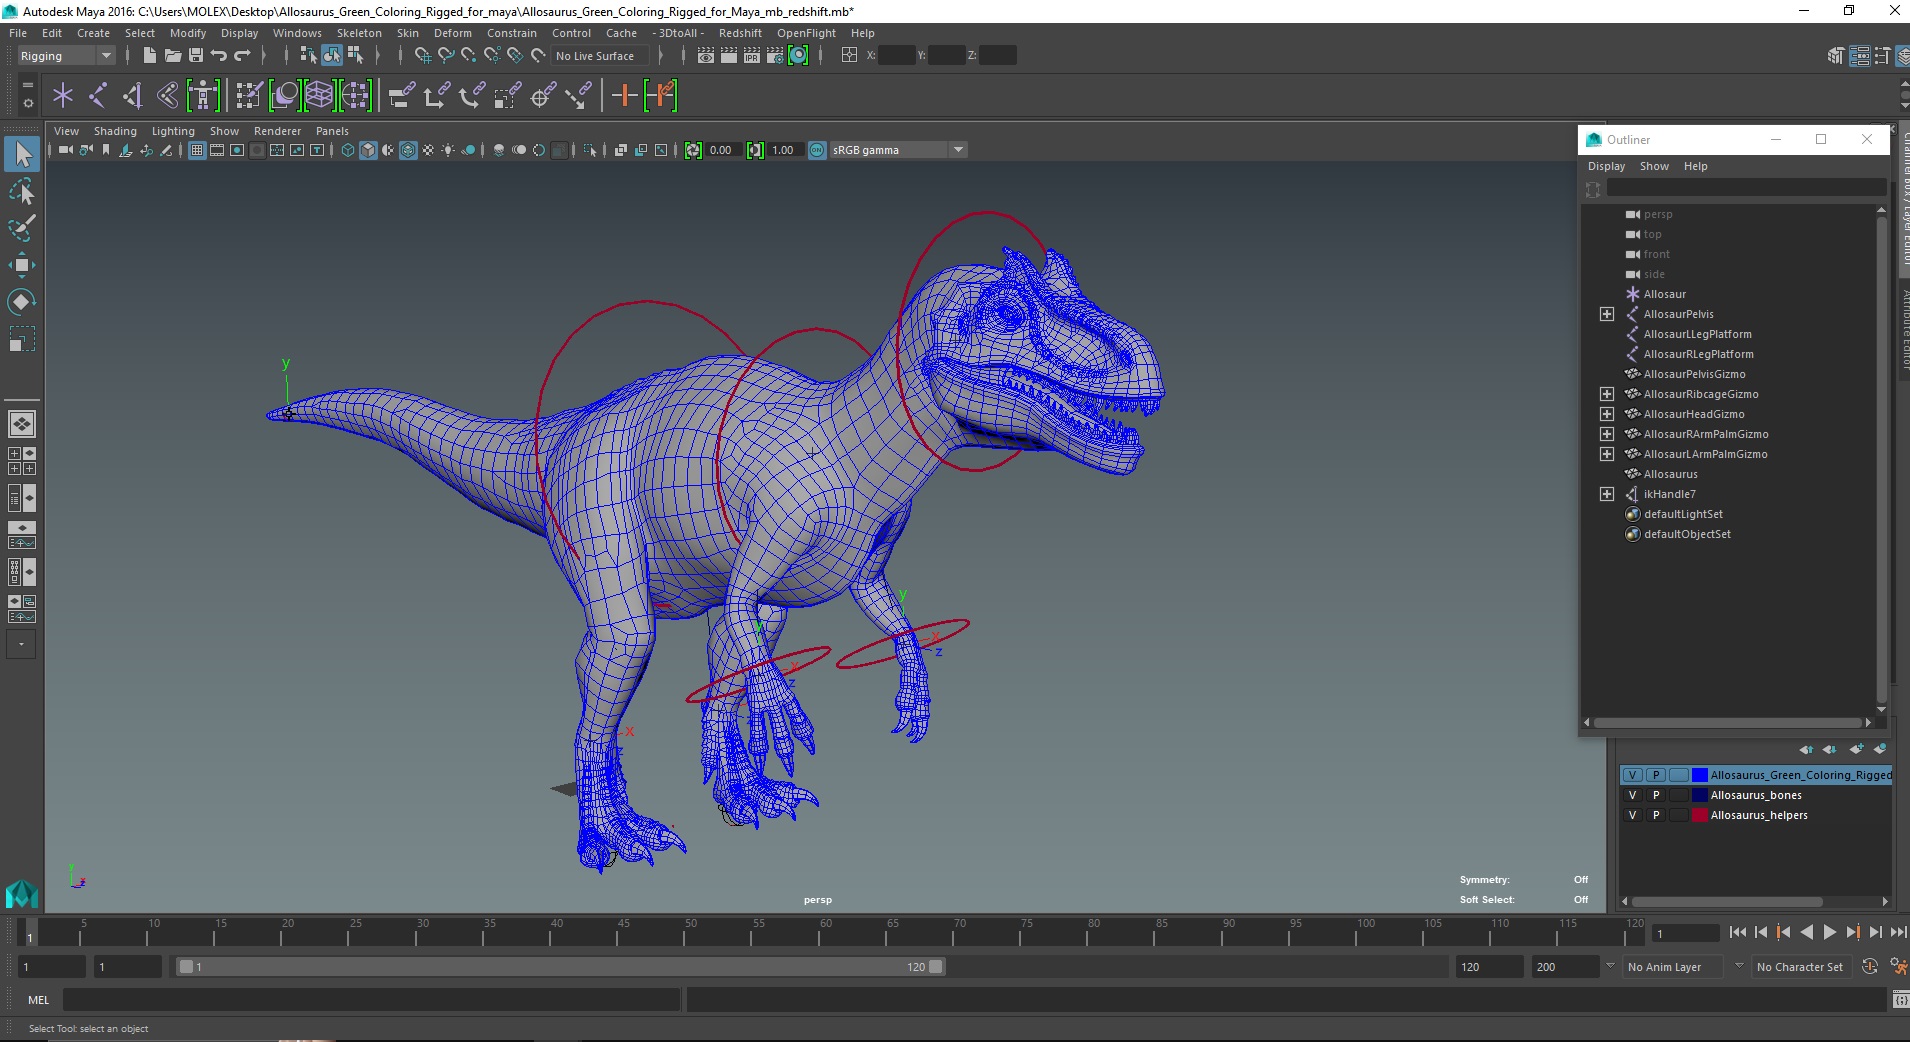The width and height of the screenshot is (1910, 1042).
Task: Open the Outliner Display menu
Action: point(1606,166)
